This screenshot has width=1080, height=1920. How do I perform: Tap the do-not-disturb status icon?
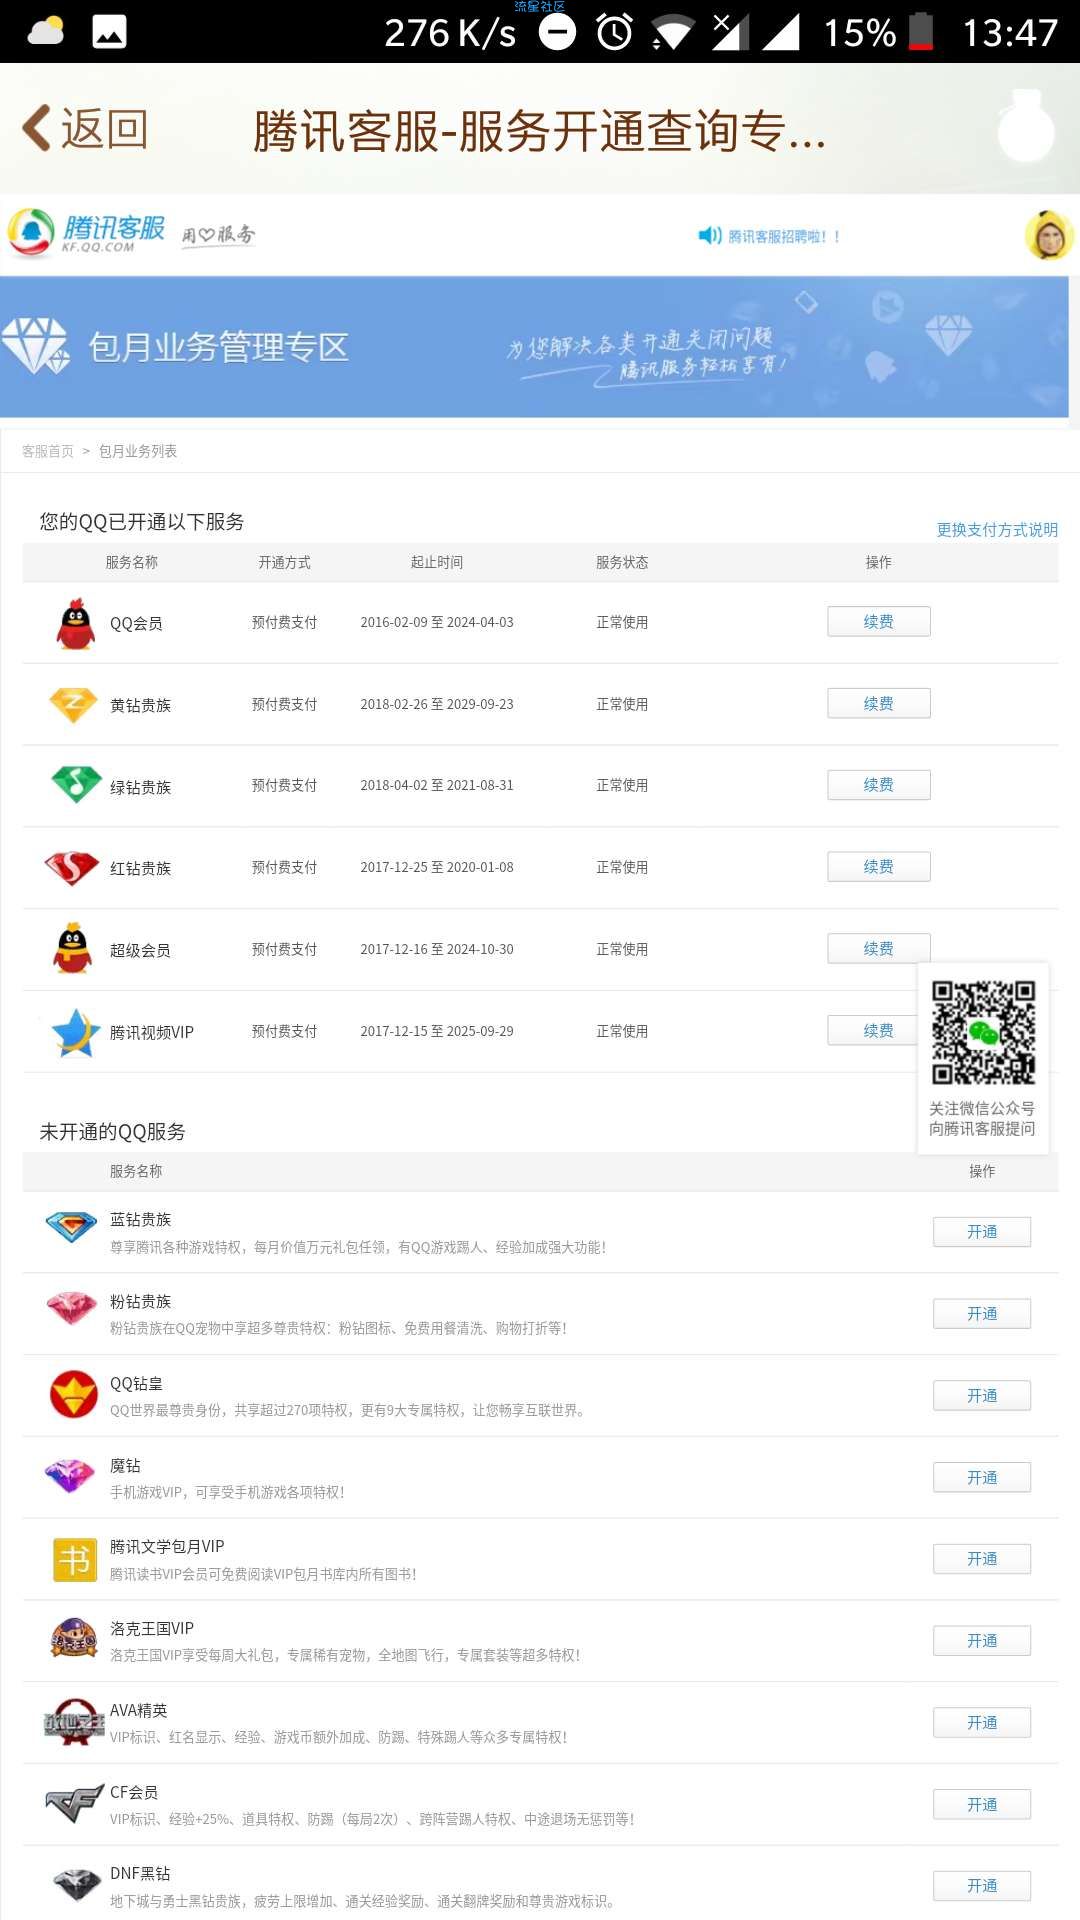pos(558,32)
